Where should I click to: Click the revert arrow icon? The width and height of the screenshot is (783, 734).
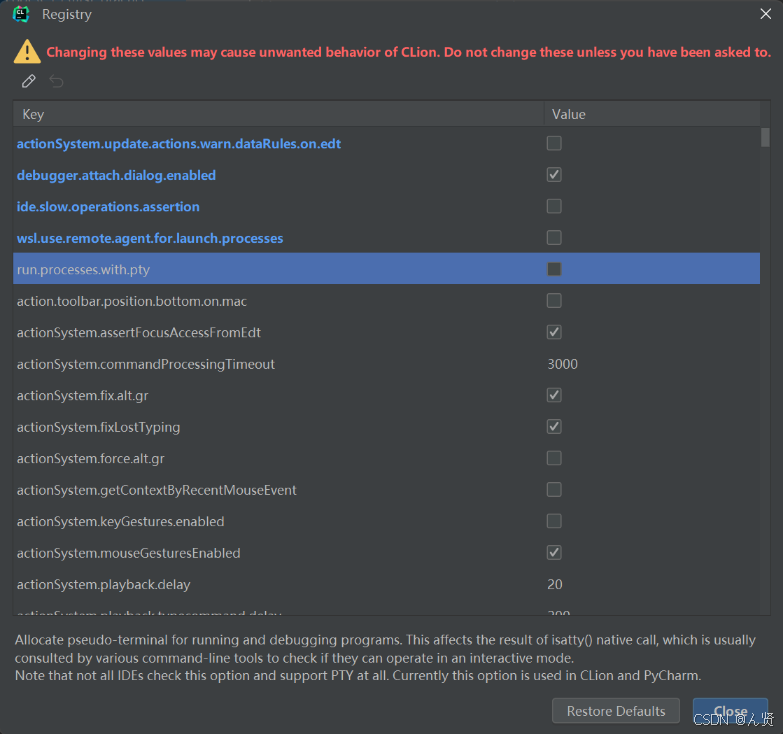coord(57,81)
